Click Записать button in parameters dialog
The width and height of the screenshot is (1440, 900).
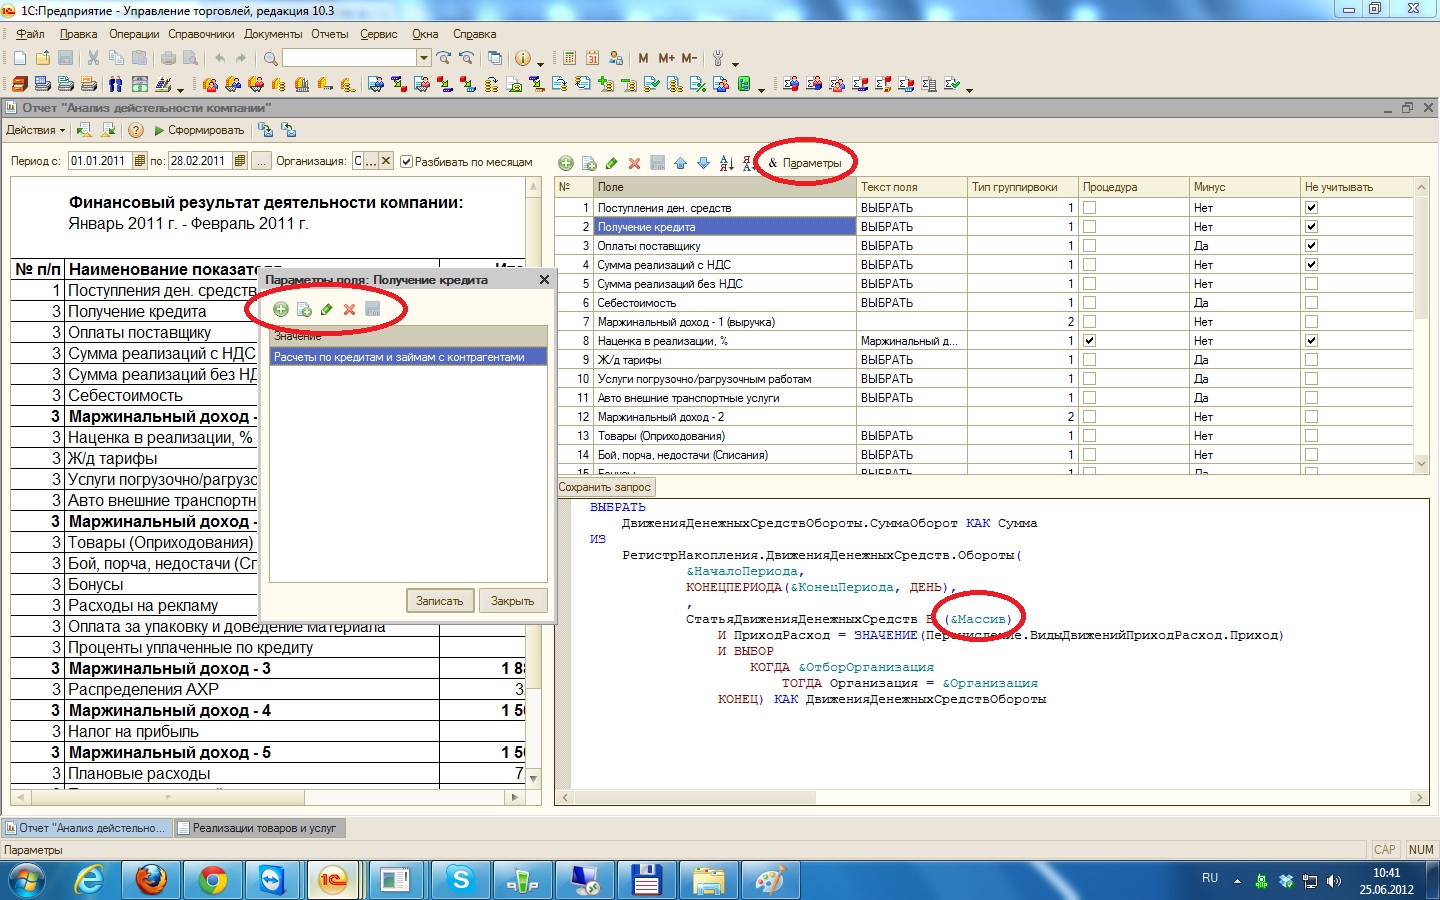[439, 601]
